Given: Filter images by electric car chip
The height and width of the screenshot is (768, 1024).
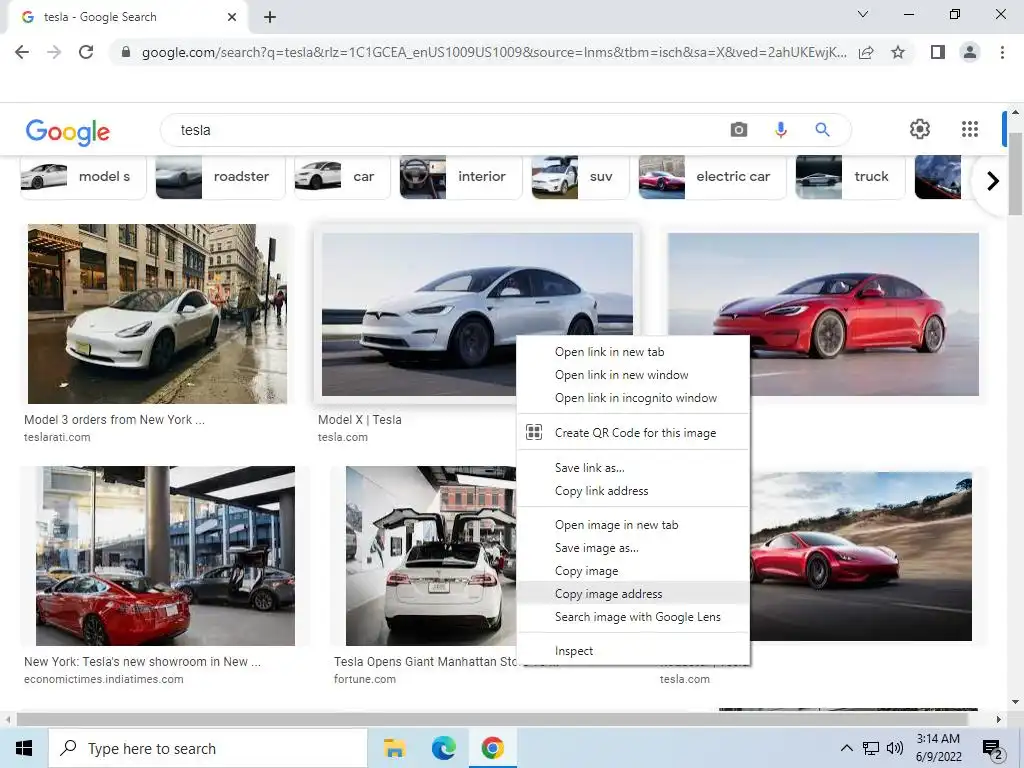Looking at the screenshot, I should (712, 176).
